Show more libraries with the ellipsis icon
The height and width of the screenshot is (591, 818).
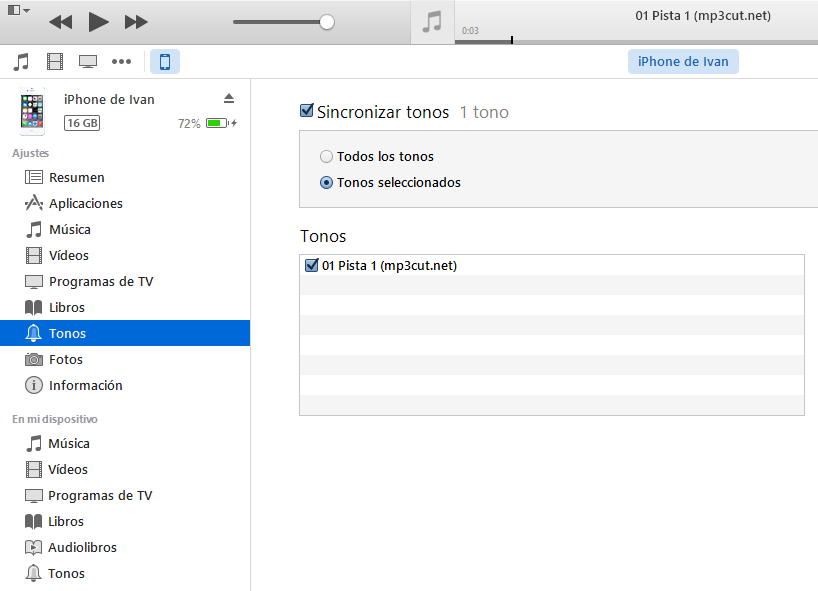tap(122, 62)
